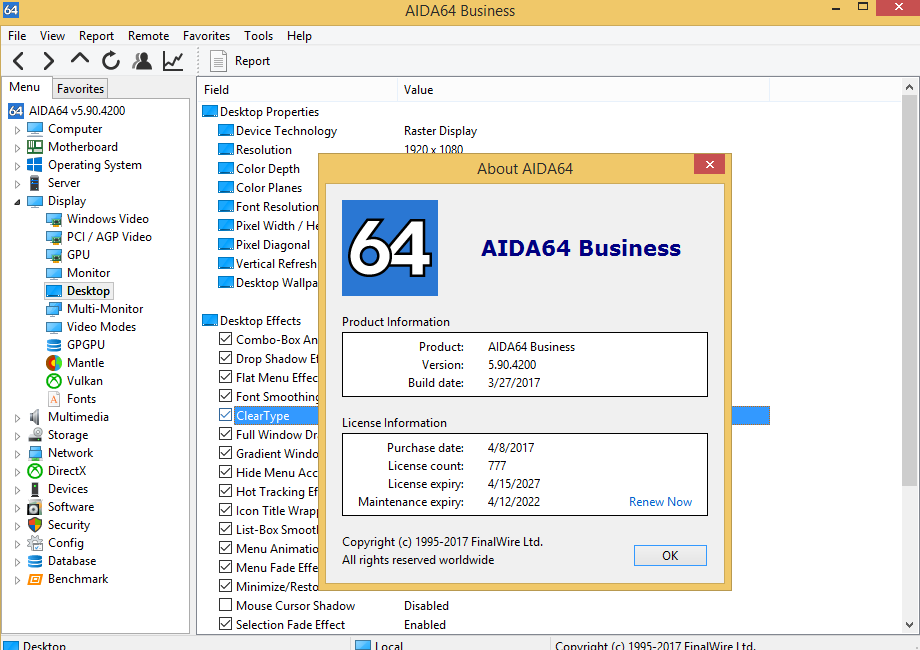The width and height of the screenshot is (920, 650).
Task: Select the Mantle icon in the tree
Action: pyautogui.click(x=54, y=363)
